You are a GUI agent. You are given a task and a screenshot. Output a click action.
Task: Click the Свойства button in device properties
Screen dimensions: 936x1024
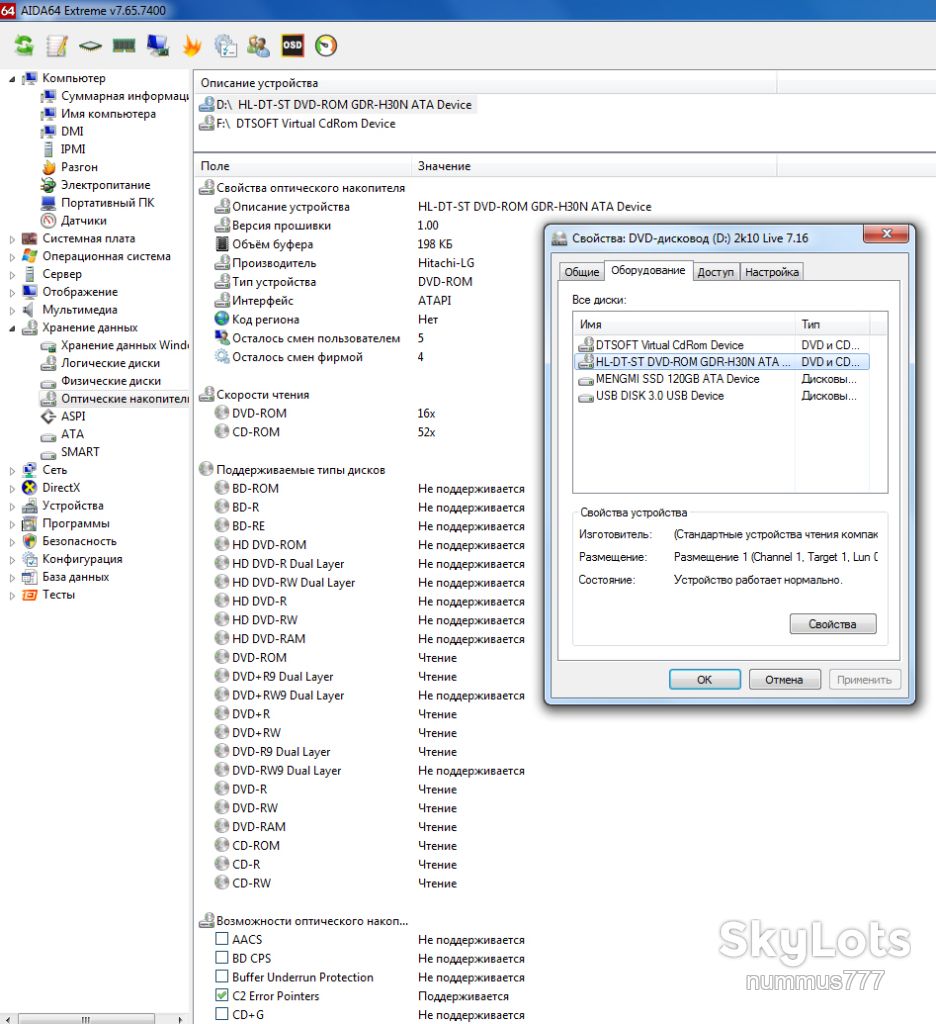833,624
